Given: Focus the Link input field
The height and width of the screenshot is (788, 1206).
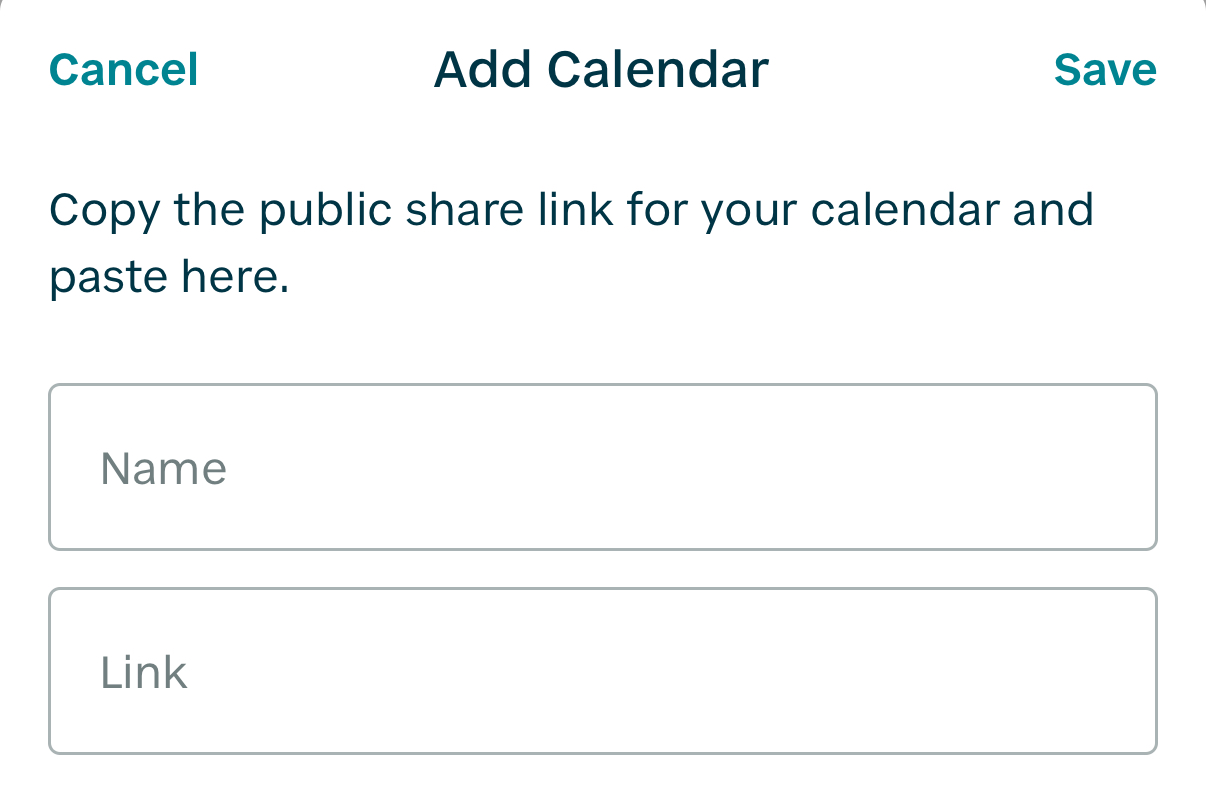Looking at the screenshot, I should click(x=602, y=671).
